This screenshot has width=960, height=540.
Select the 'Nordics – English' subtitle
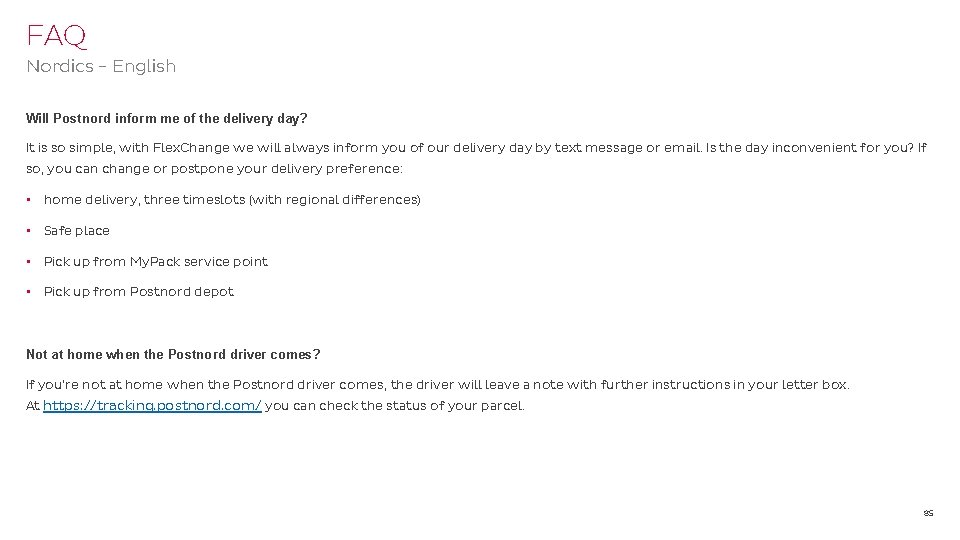click(101, 67)
